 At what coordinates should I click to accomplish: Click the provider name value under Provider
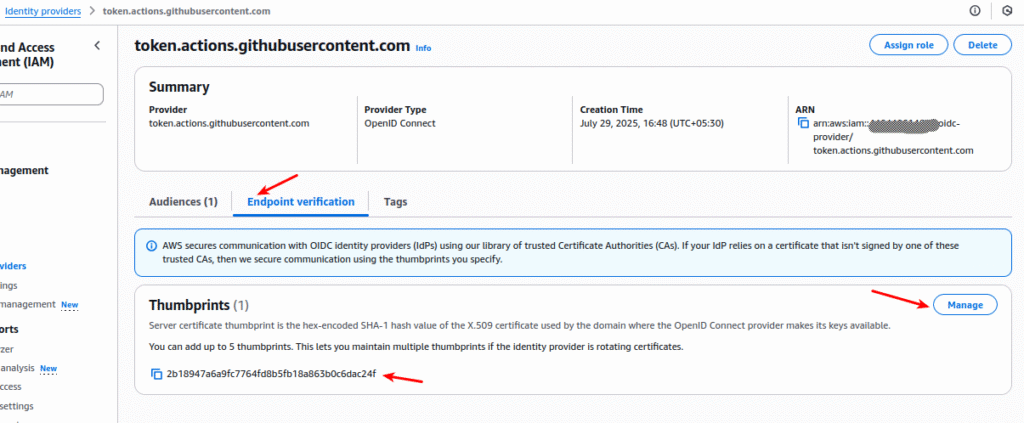pos(229,123)
